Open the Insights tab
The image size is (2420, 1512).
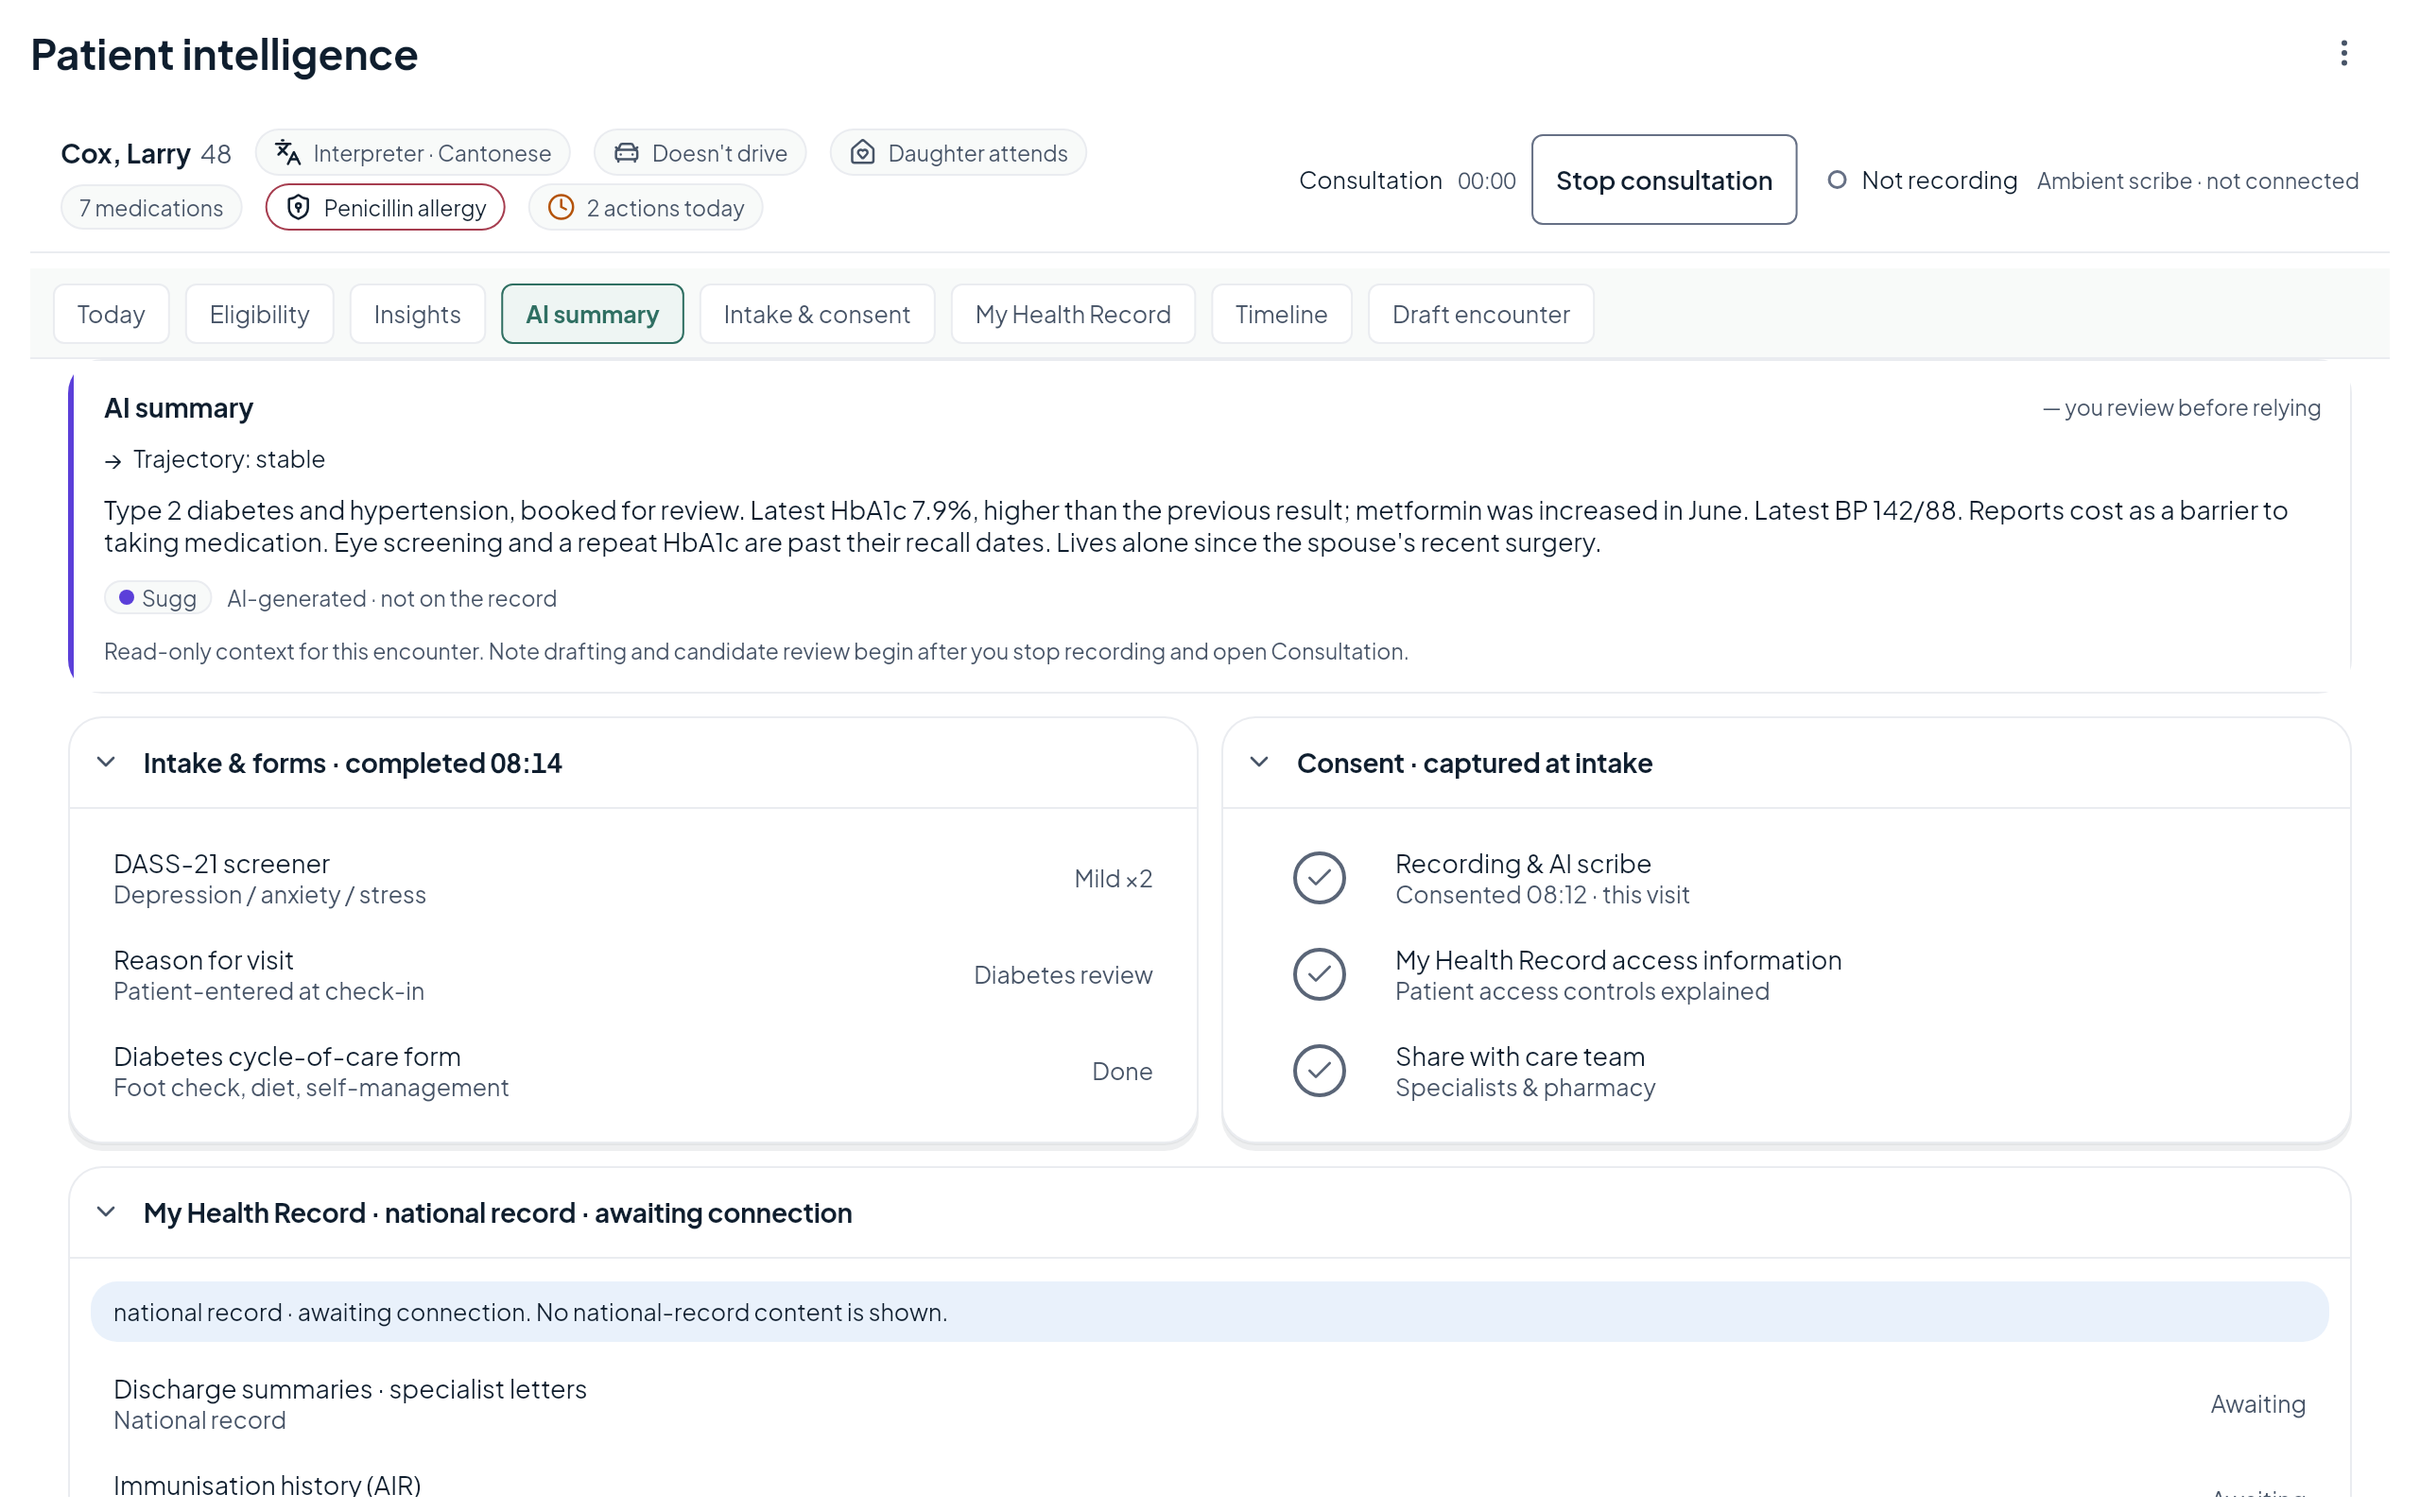pos(417,314)
